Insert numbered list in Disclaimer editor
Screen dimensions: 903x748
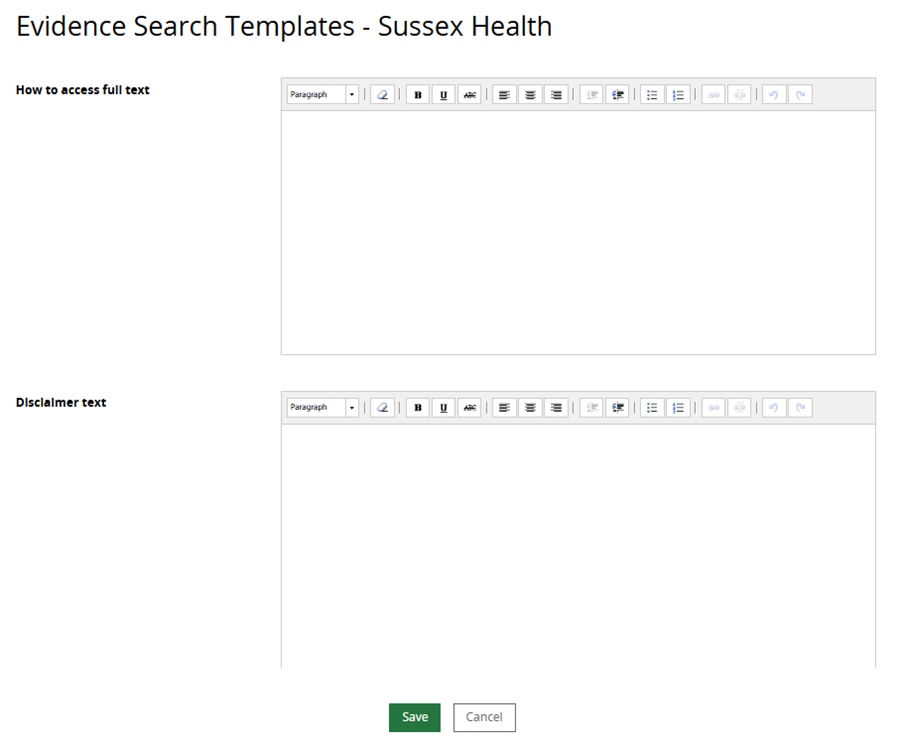[x=678, y=408]
